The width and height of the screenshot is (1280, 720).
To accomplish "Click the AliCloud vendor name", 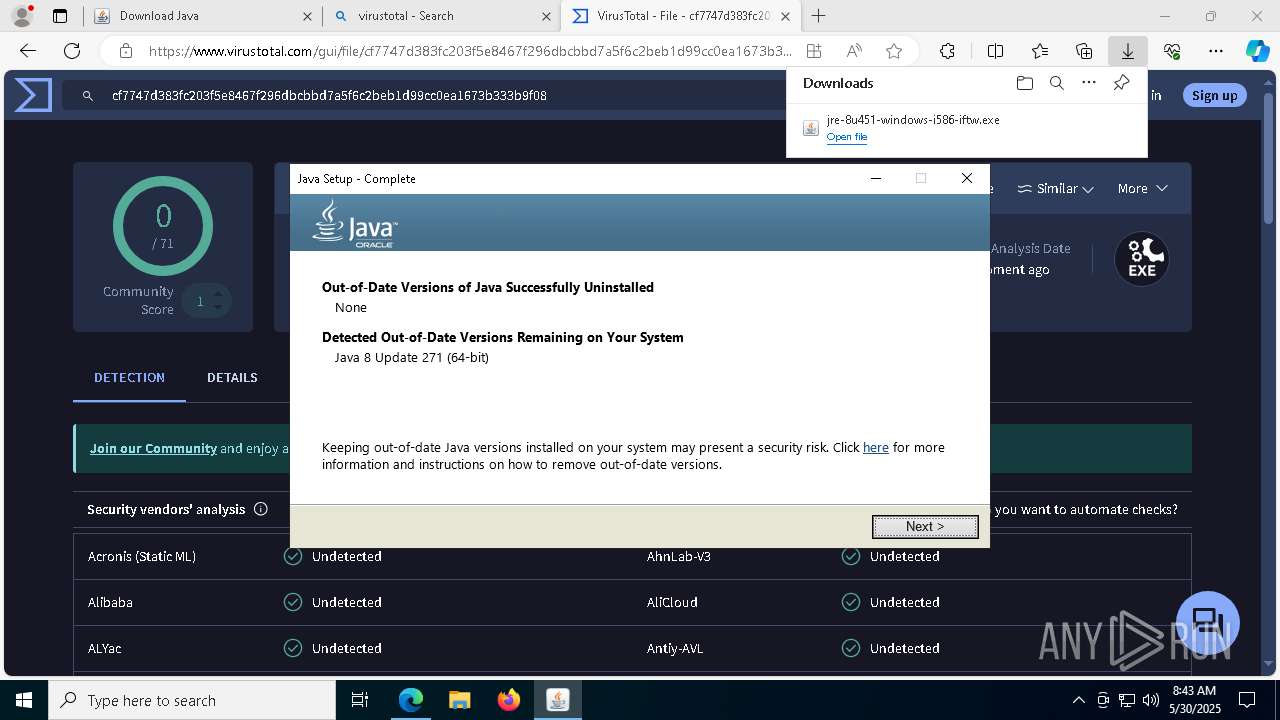I will click(x=672, y=602).
